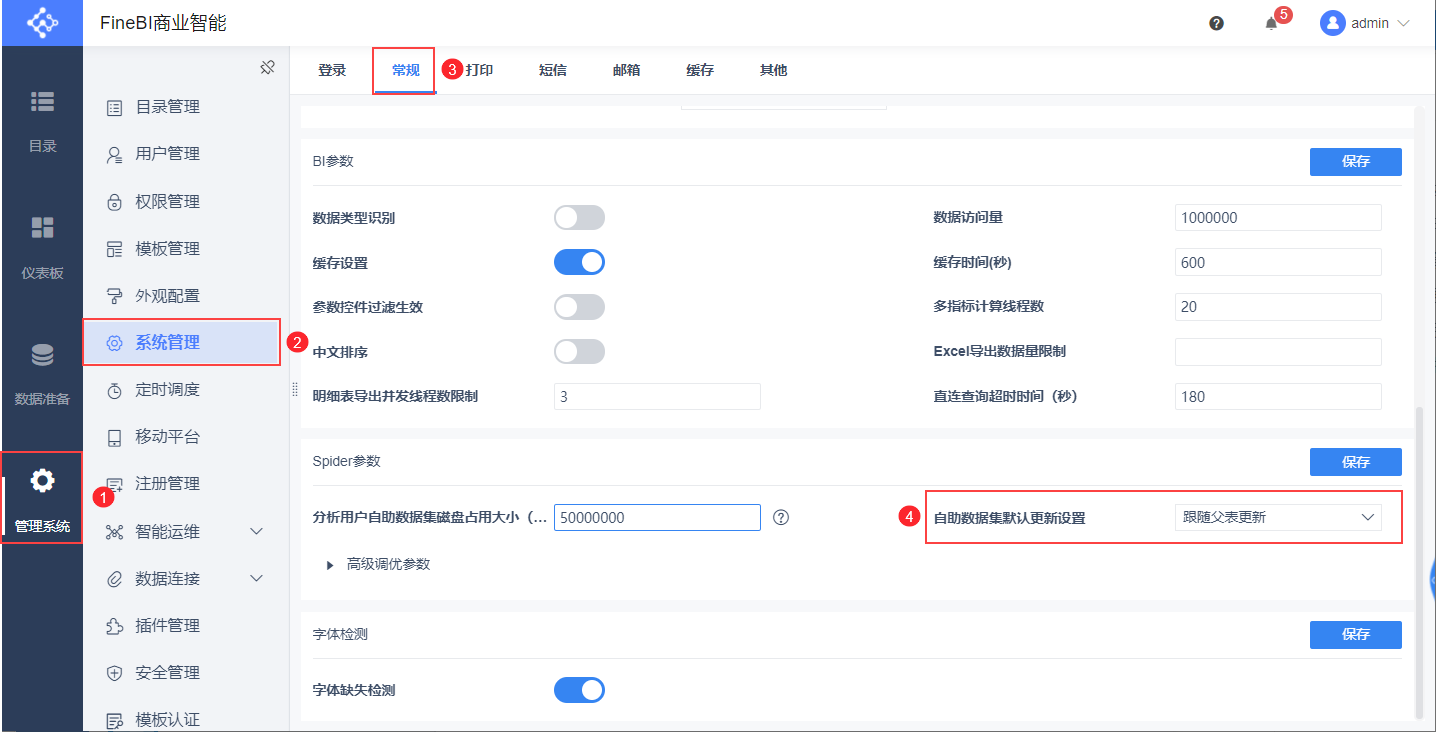Click the 外观配置 paint roller icon
This screenshot has height=732, width=1436.
pos(115,296)
